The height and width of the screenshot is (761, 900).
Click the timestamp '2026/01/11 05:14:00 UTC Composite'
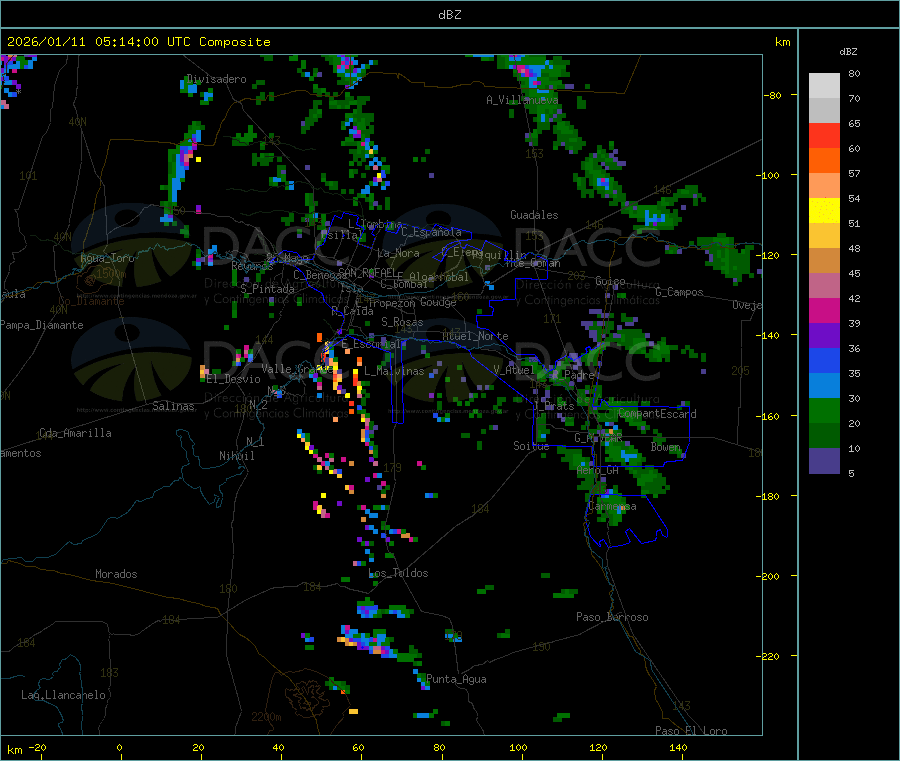point(138,42)
